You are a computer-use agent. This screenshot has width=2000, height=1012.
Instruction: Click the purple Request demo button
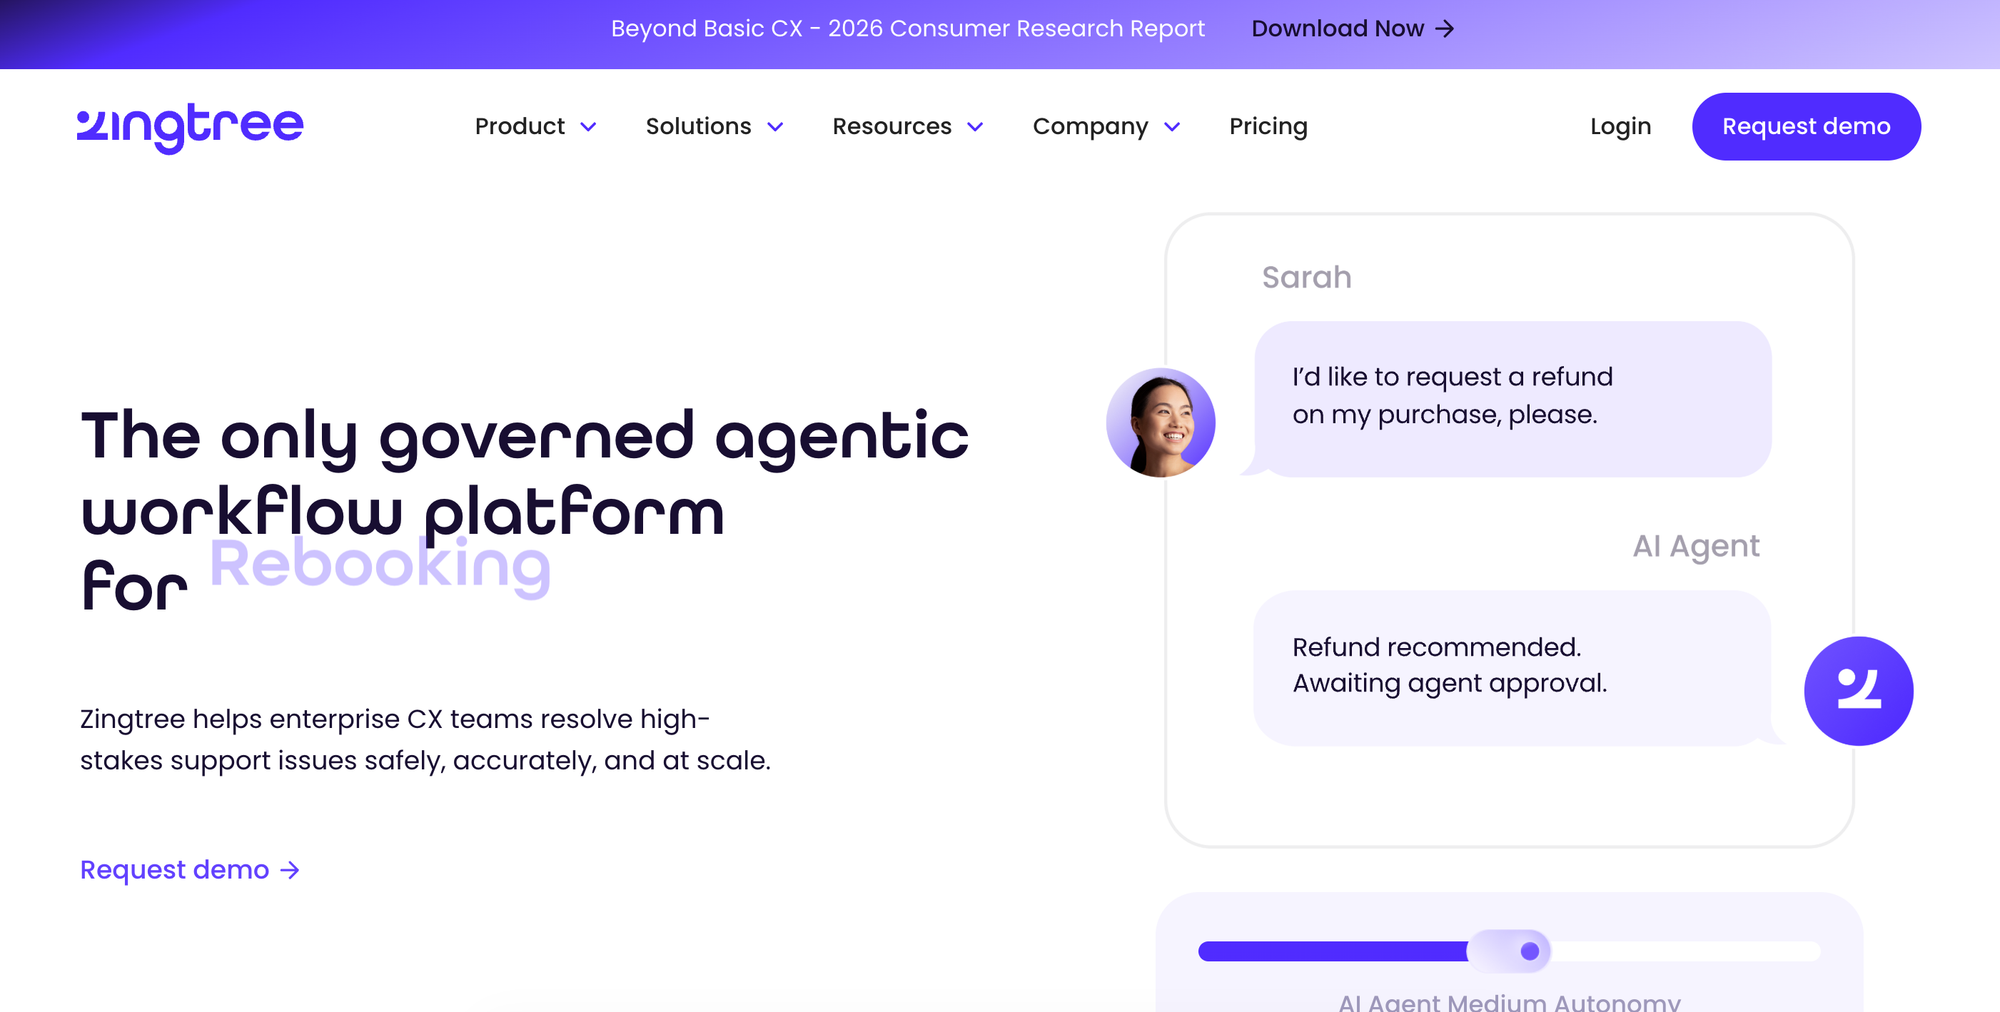[1806, 127]
